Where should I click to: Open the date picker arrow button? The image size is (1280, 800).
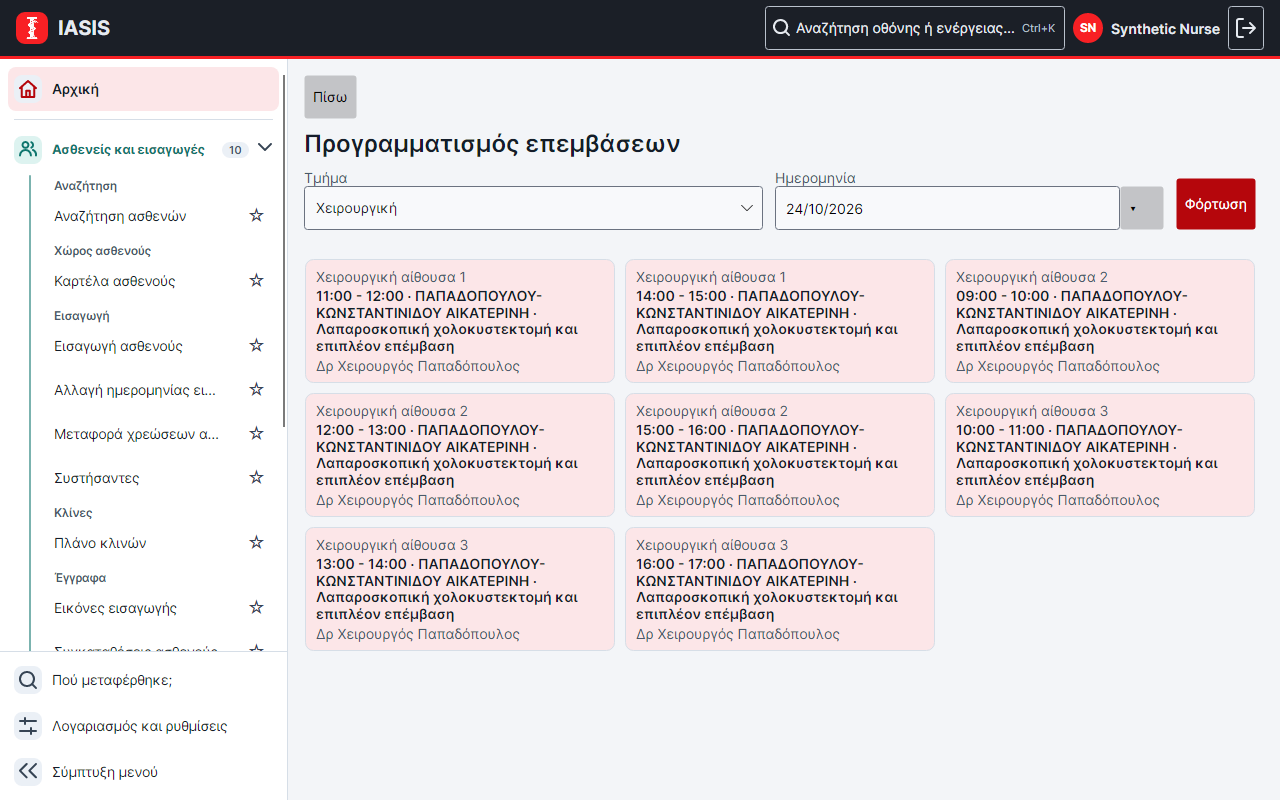point(1141,208)
